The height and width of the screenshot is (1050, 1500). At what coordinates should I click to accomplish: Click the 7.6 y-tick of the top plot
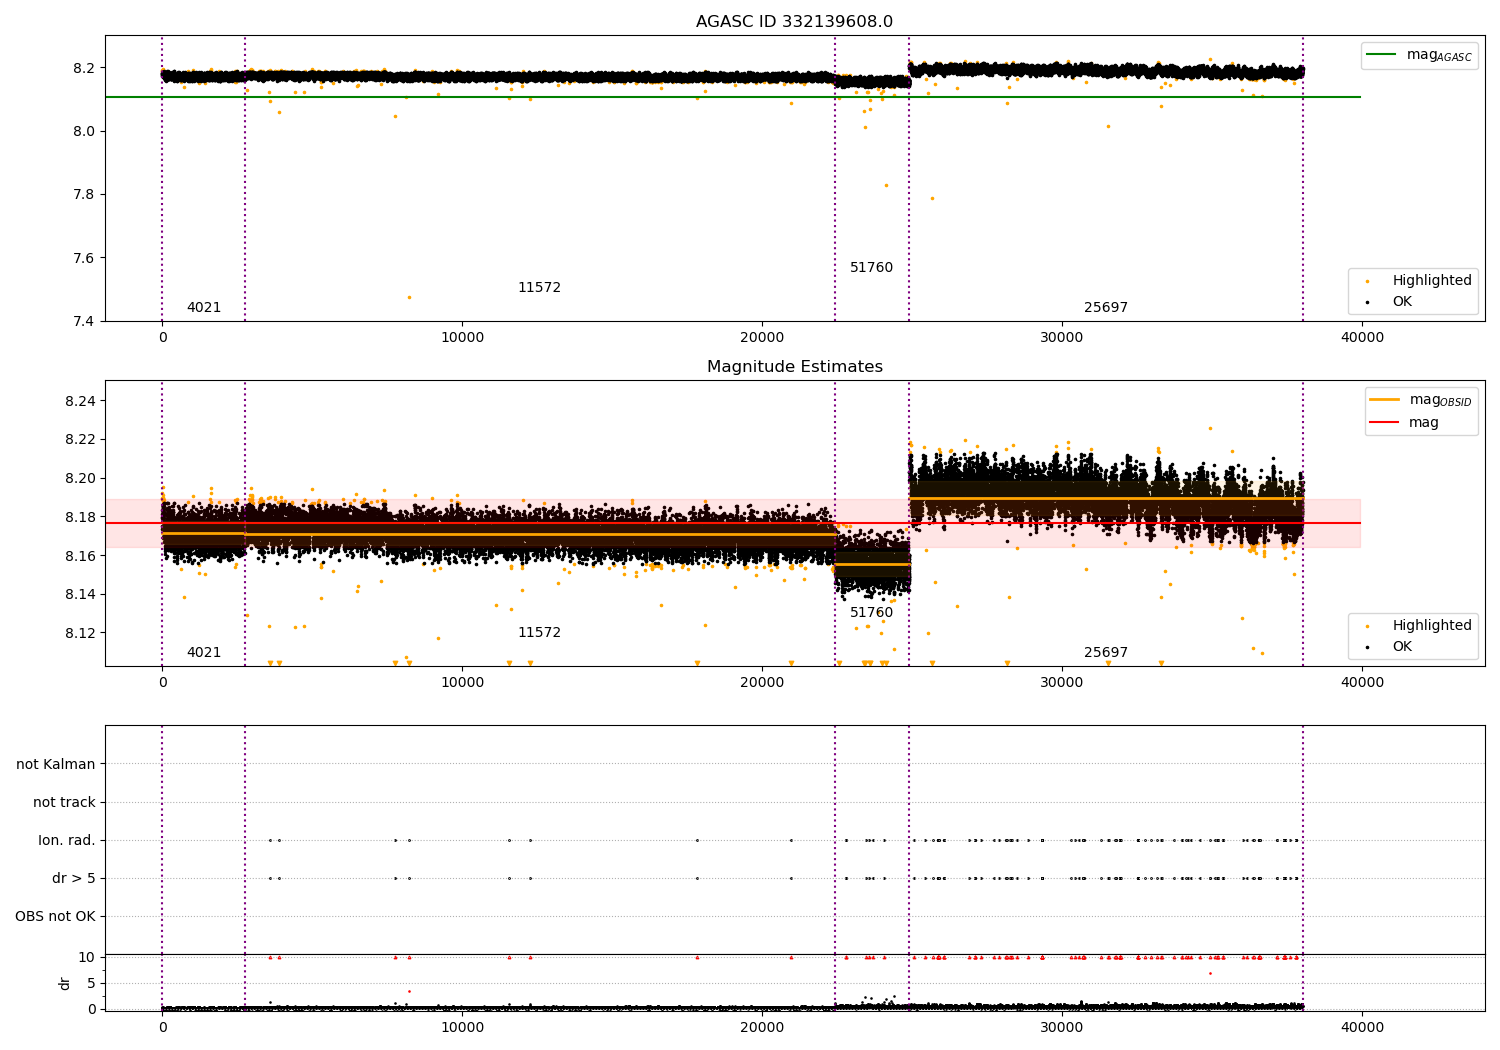tap(84, 258)
